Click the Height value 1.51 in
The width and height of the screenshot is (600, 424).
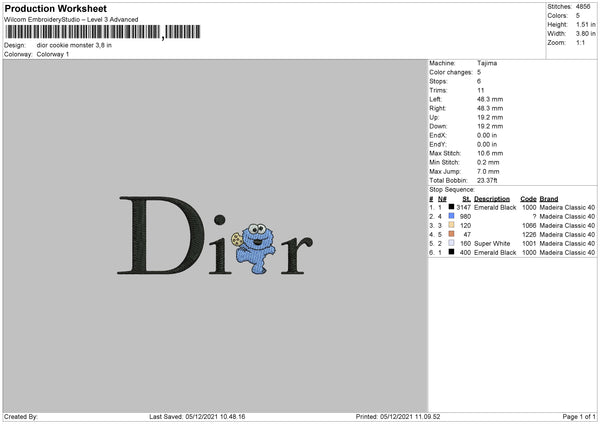pos(586,24)
